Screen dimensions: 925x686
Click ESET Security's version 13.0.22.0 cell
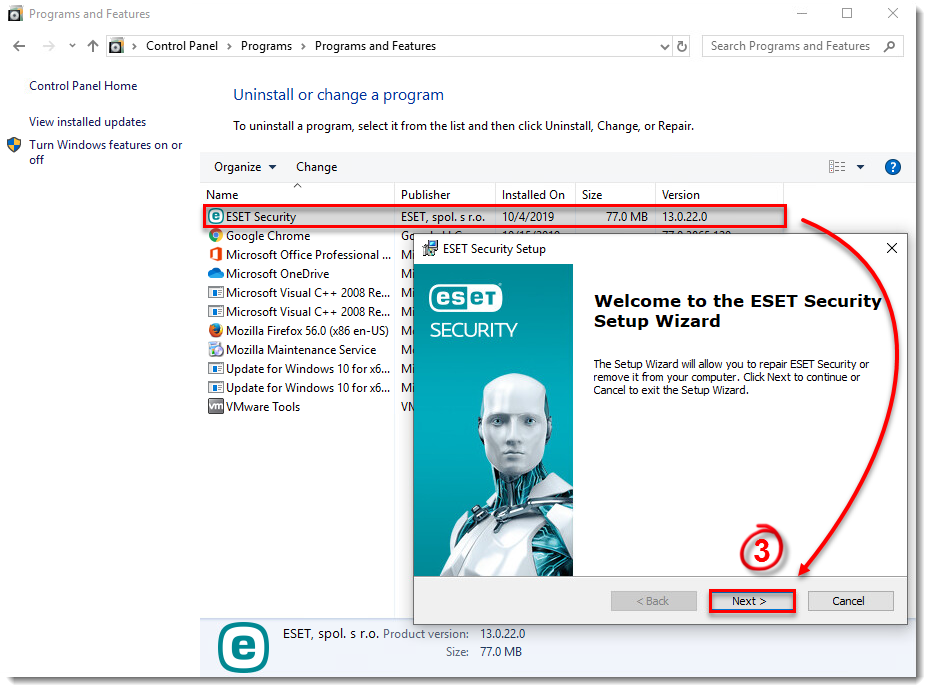tap(684, 216)
